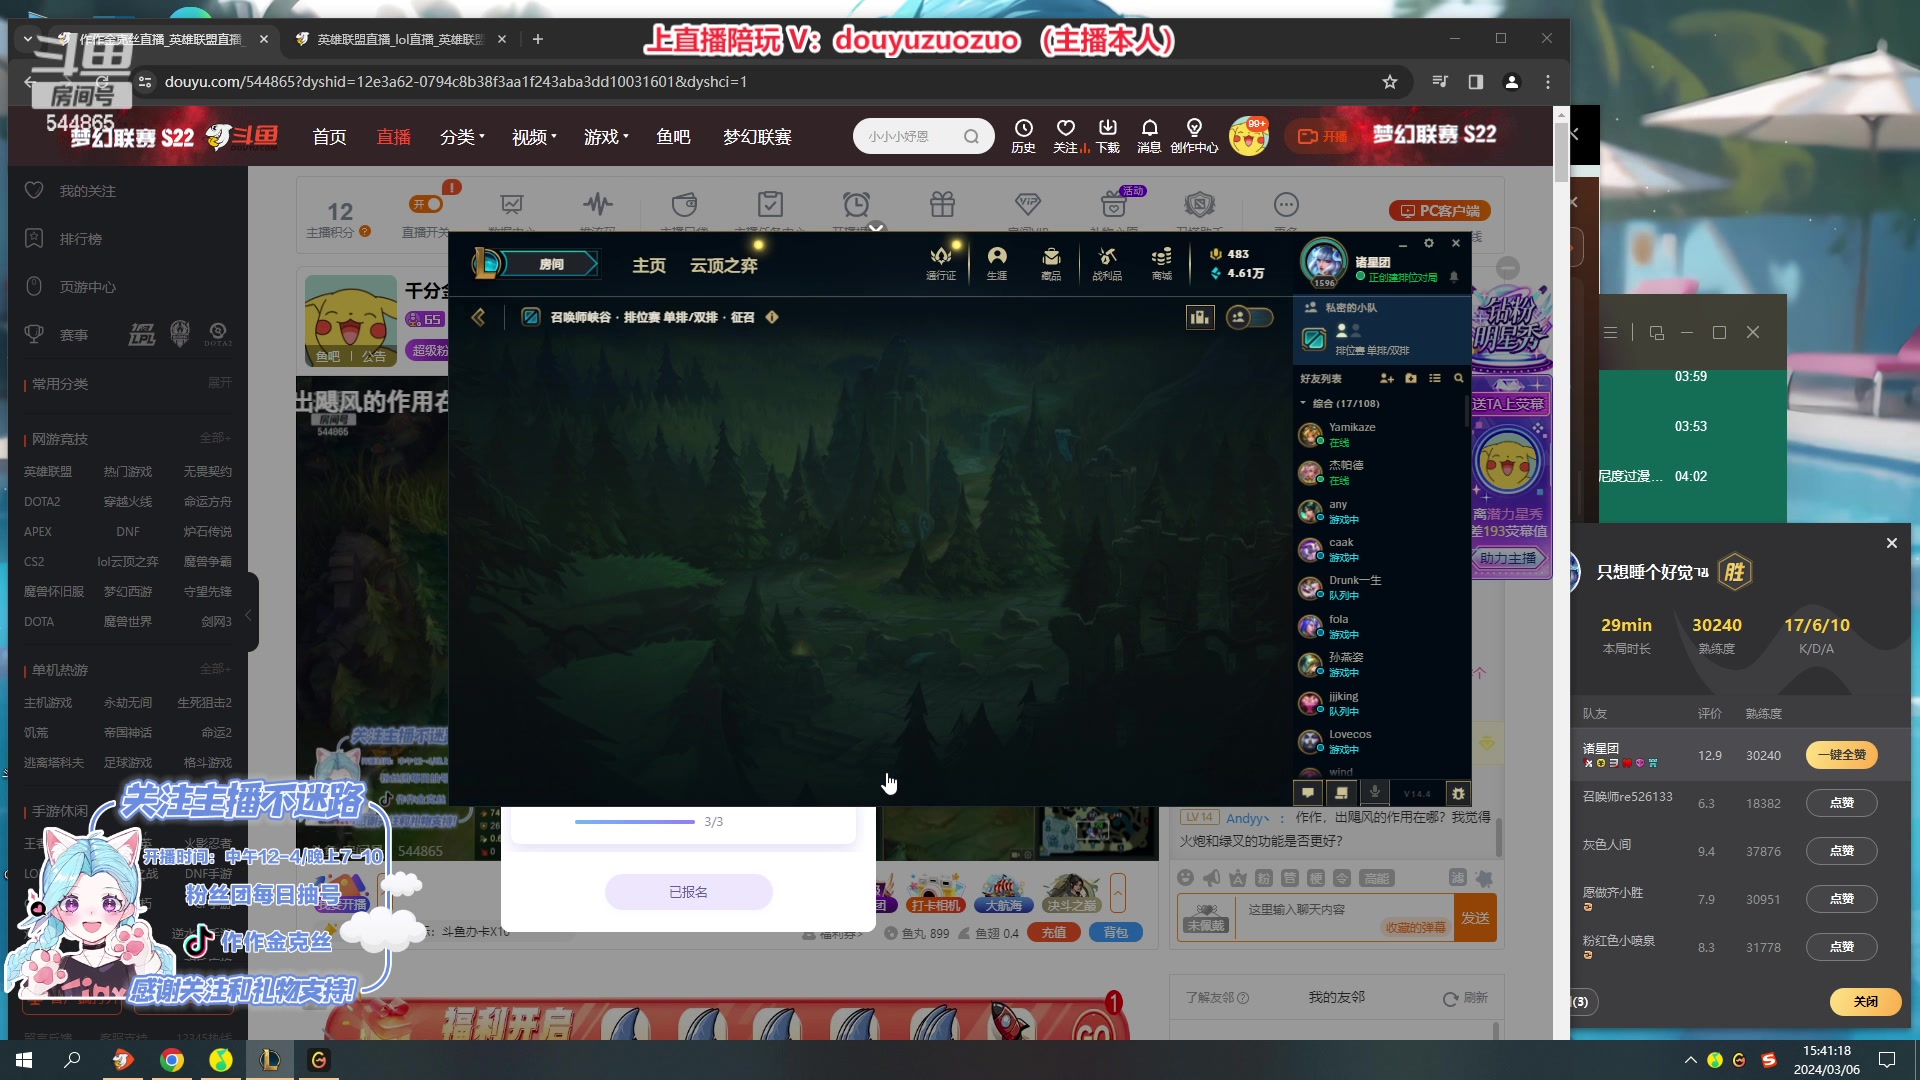Open the Collection (藏品) backpack icon
This screenshot has height=1080, width=1920.
pos(1051,262)
